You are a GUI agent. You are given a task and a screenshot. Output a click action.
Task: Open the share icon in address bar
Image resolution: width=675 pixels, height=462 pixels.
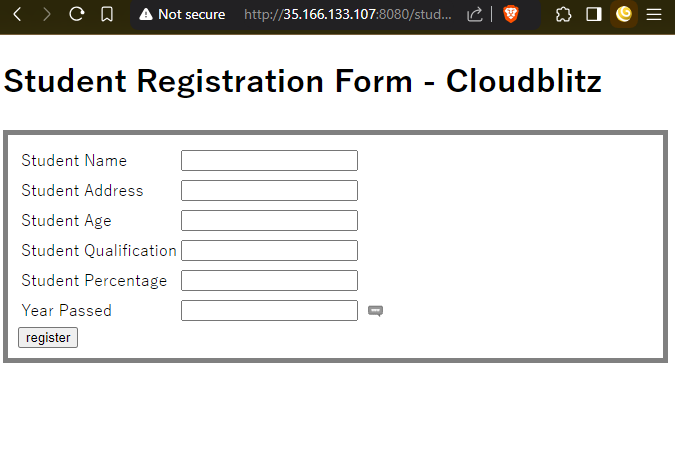coord(475,14)
